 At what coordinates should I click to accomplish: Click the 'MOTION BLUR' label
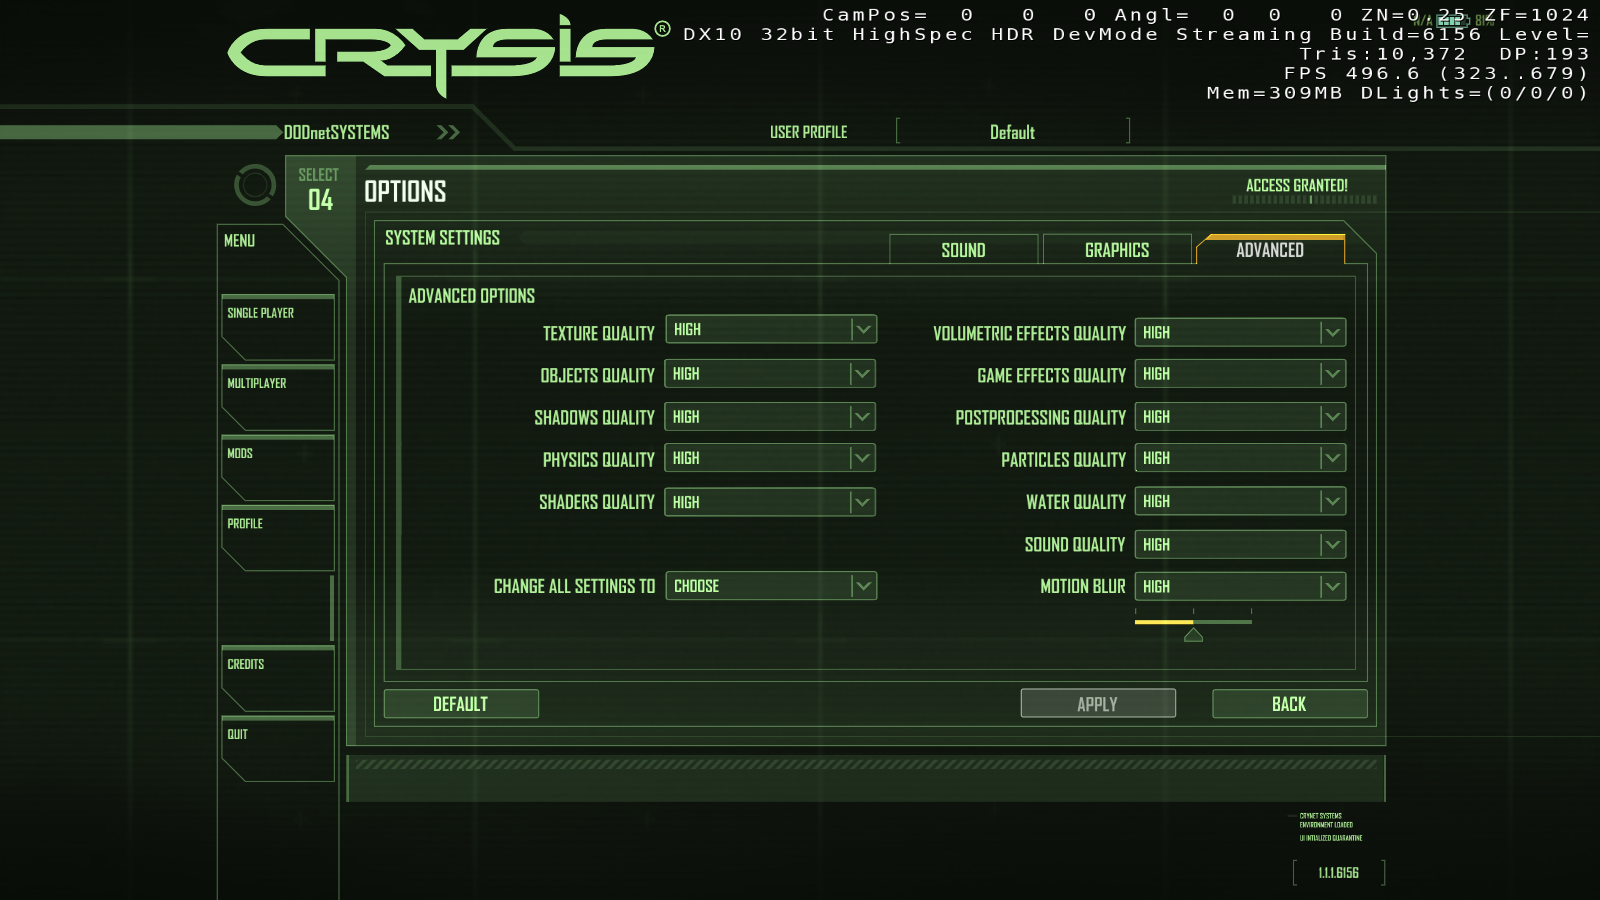pos(1083,587)
